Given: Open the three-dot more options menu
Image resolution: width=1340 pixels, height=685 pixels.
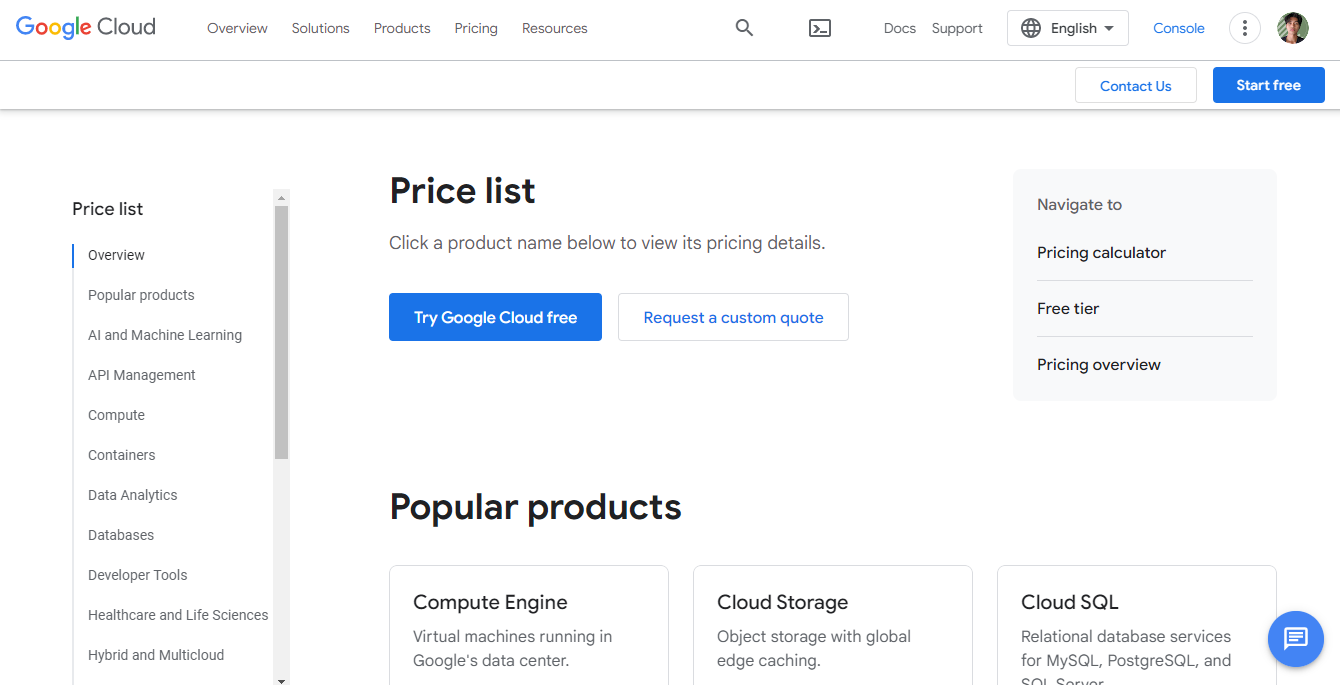Looking at the screenshot, I should (1244, 28).
